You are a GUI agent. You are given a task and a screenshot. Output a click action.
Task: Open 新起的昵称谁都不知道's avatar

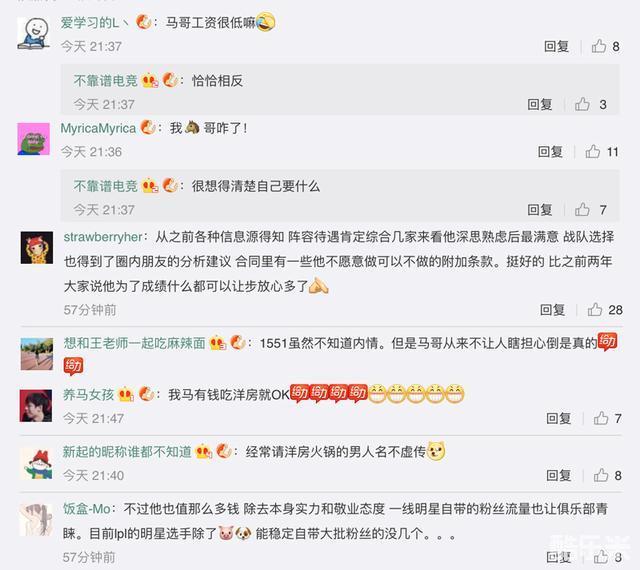[37, 463]
